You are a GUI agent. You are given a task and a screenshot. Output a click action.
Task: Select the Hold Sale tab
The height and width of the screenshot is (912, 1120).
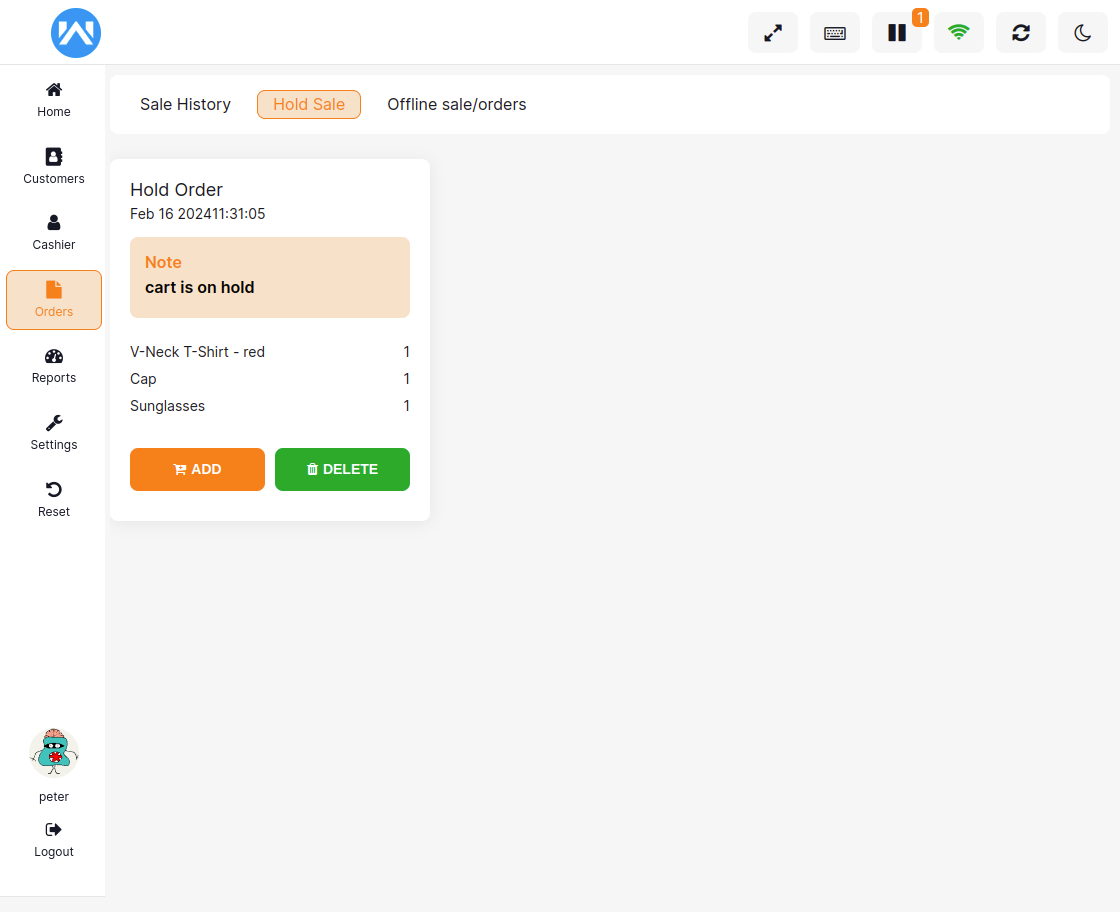point(309,105)
